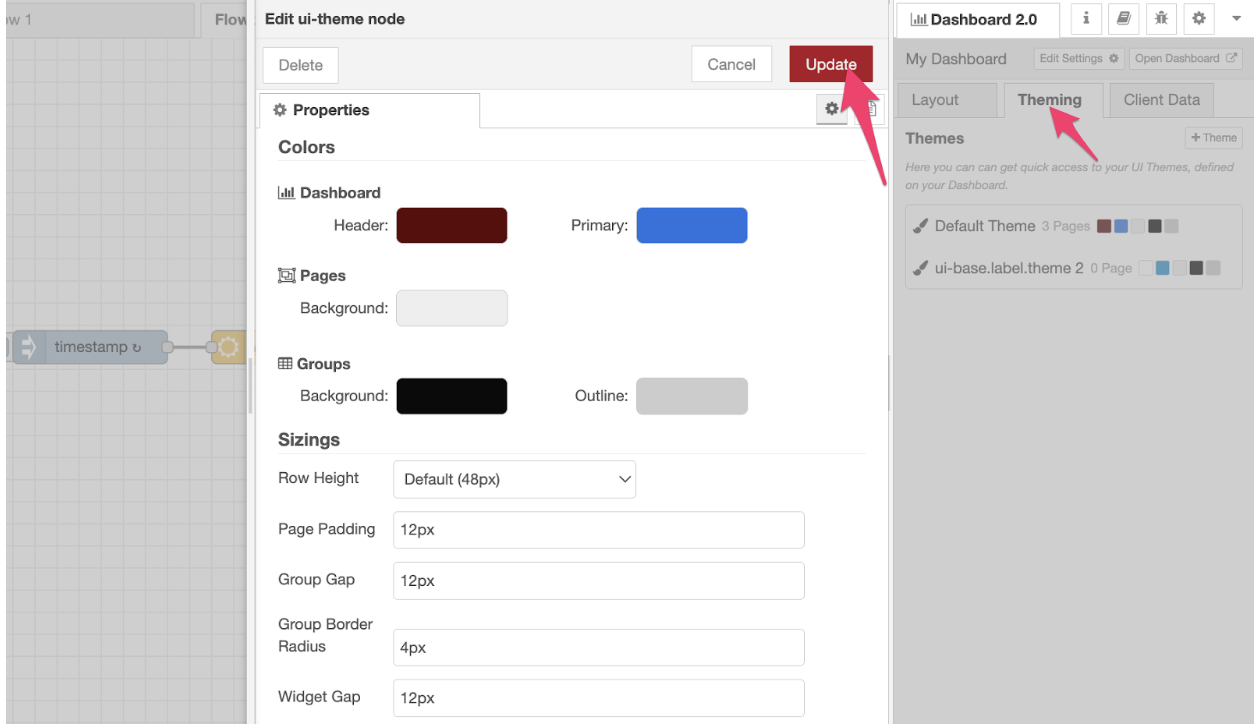Screen dimensions: 1260x728
Task: Click the Delete button
Action: pos(301,65)
